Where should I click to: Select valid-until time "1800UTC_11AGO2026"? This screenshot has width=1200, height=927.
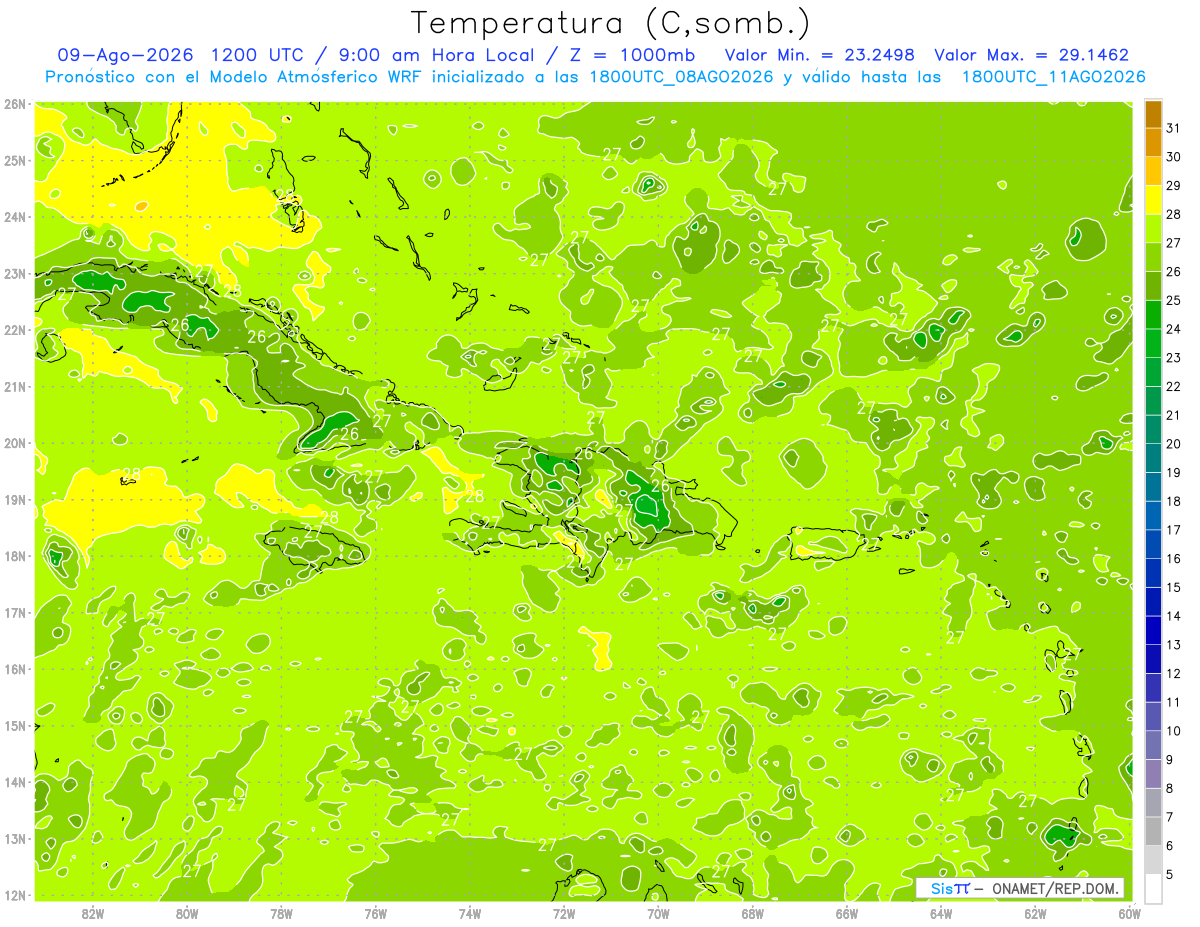point(1053,76)
